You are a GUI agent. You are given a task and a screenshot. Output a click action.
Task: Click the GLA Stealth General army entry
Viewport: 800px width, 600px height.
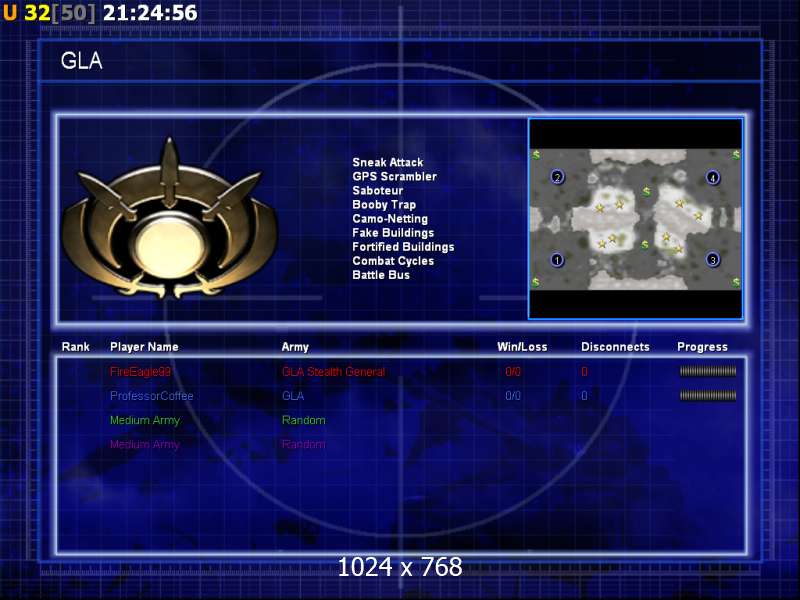[334, 372]
